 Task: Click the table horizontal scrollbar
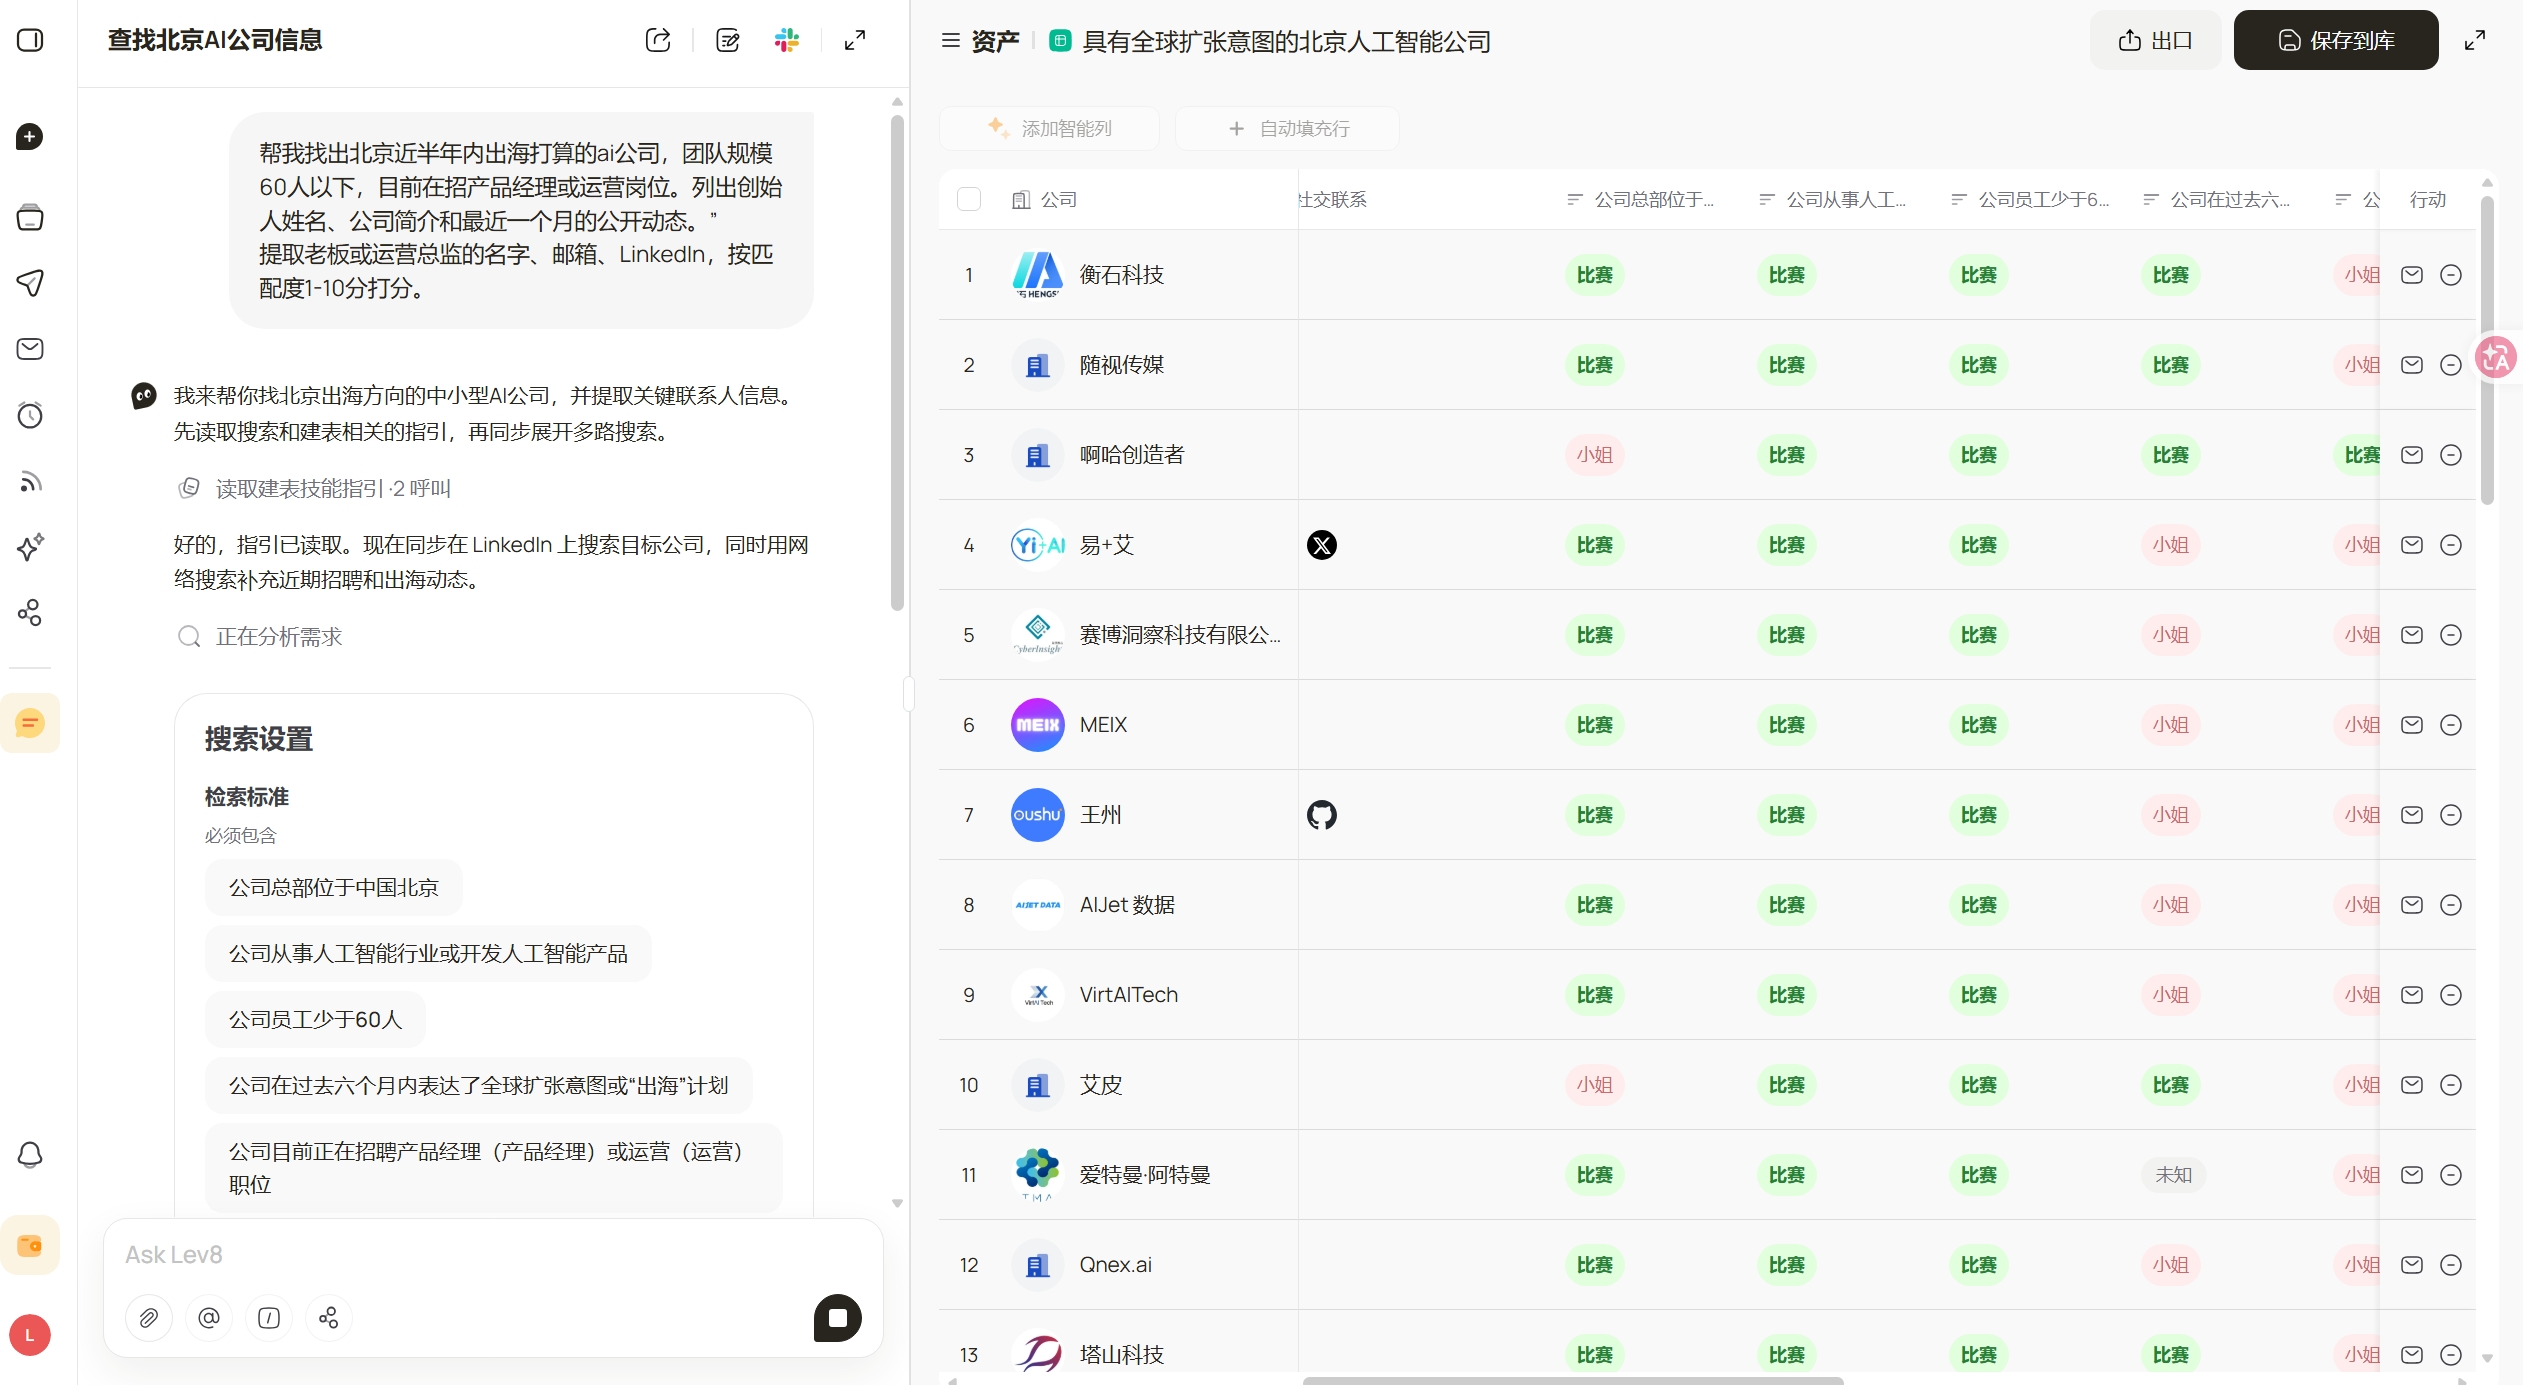1572,1380
